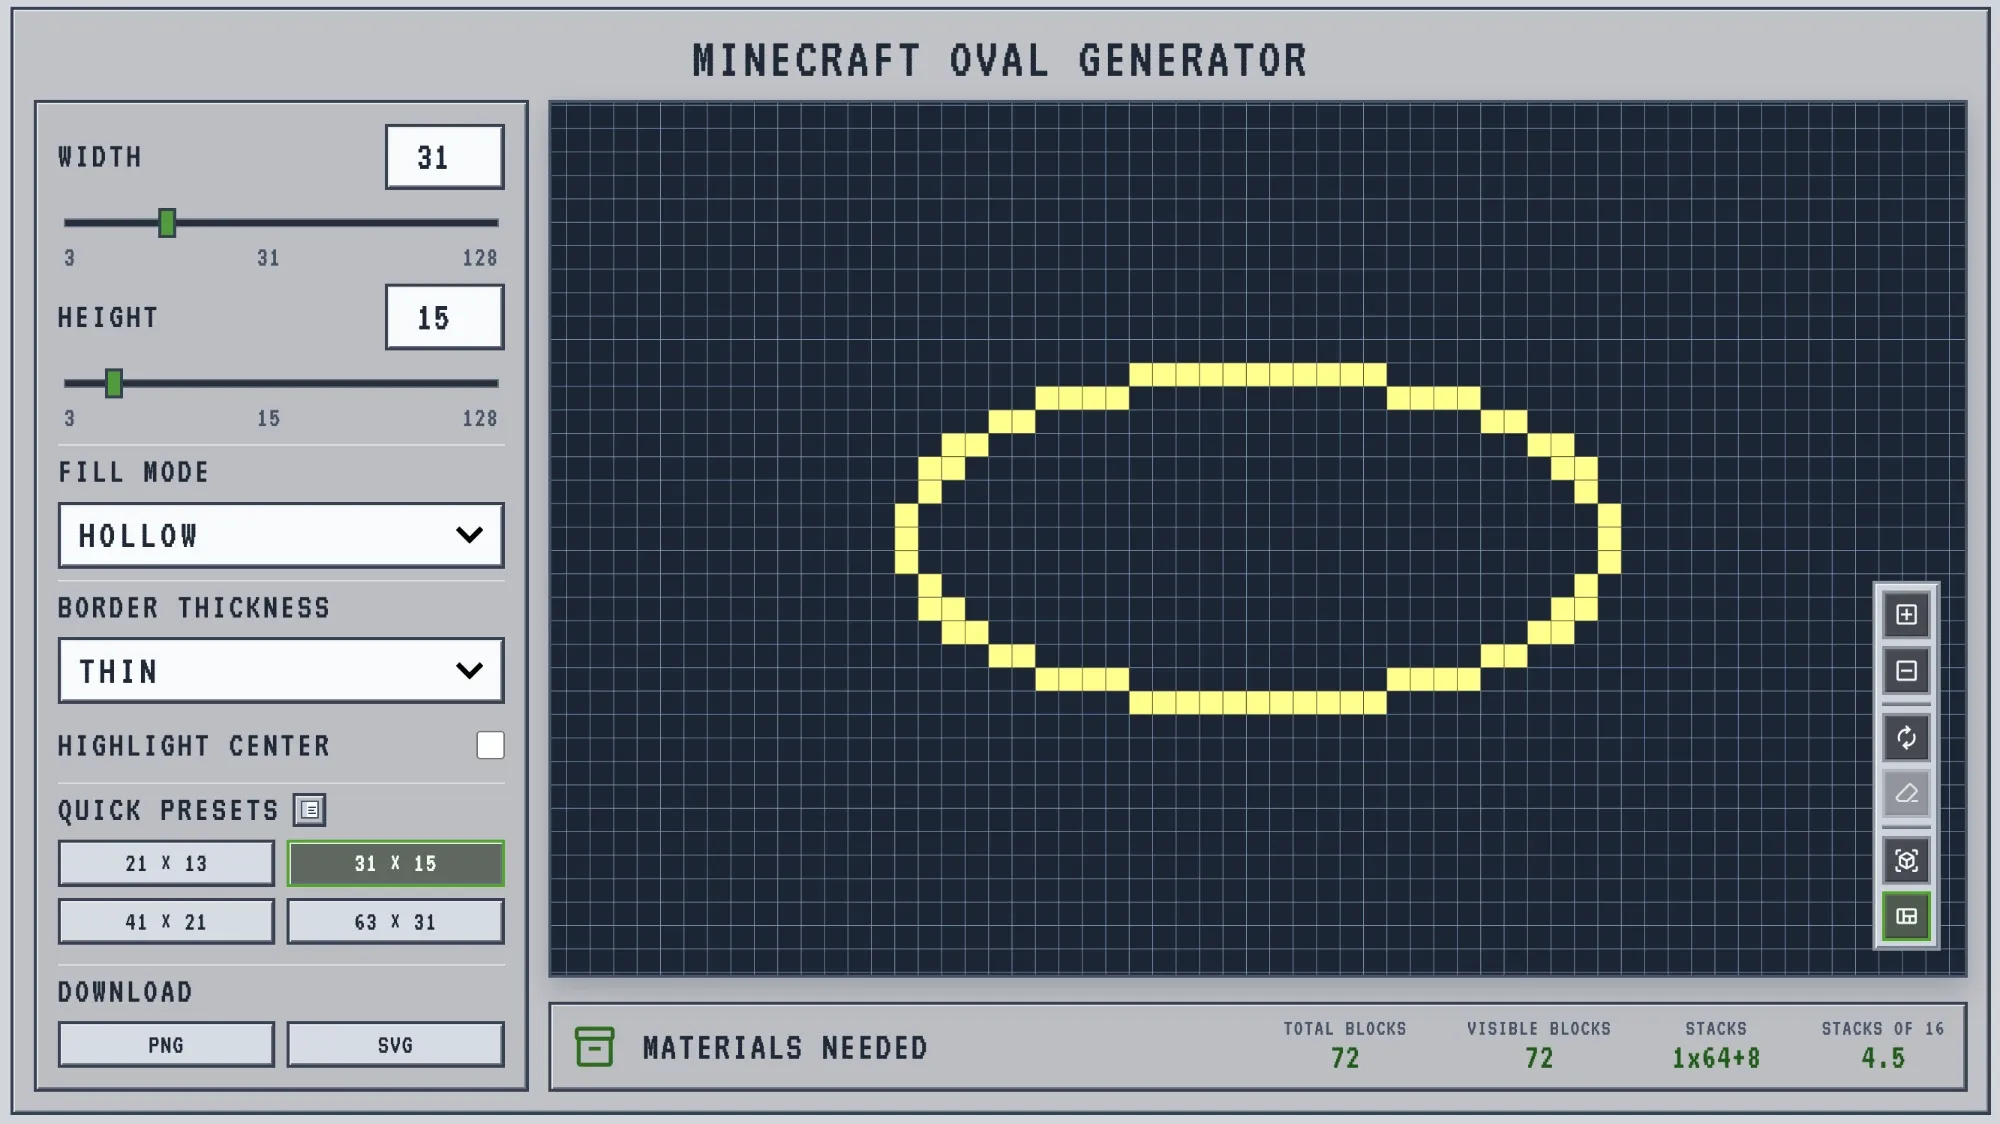Image resolution: width=2000 pixels, height=1124 pixels.
Task: Click the Stacks value 1x64+8
Action: click(x=1716, y=1058)
